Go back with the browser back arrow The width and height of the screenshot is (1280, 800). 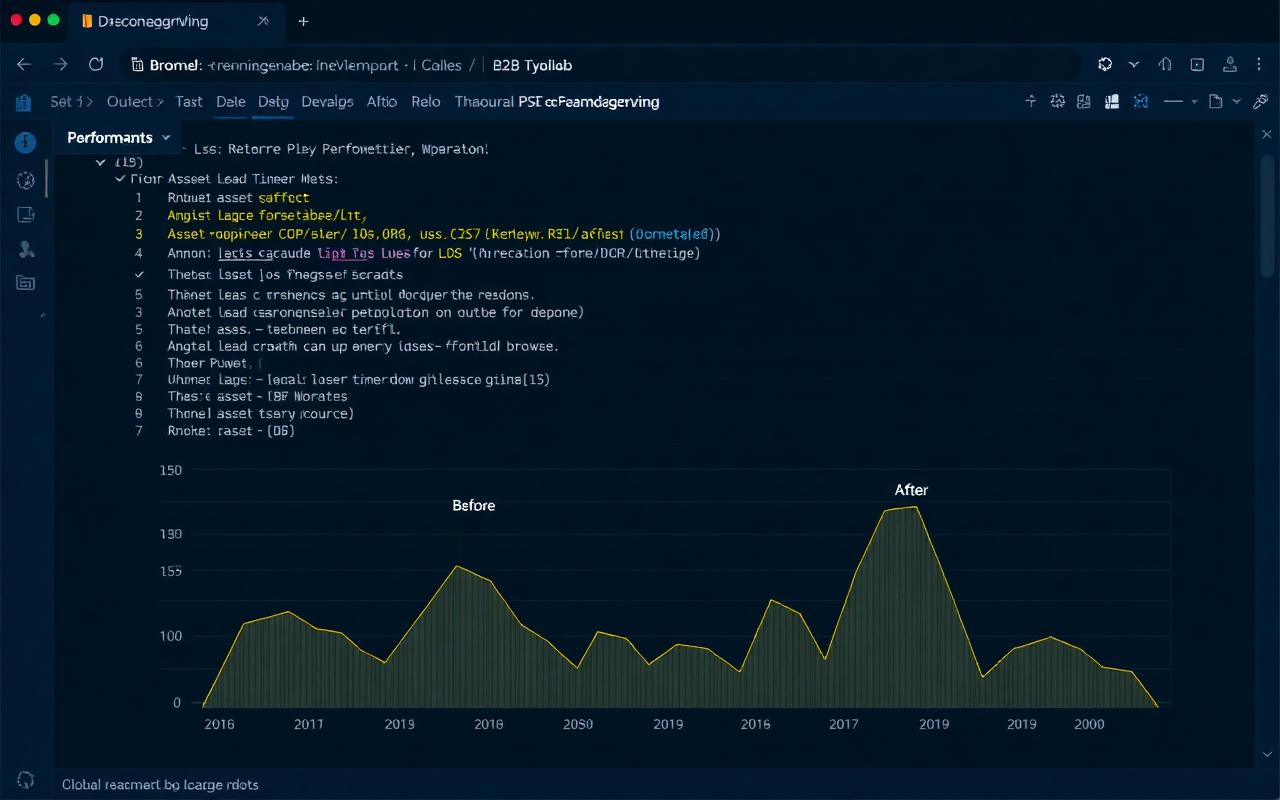24,64
